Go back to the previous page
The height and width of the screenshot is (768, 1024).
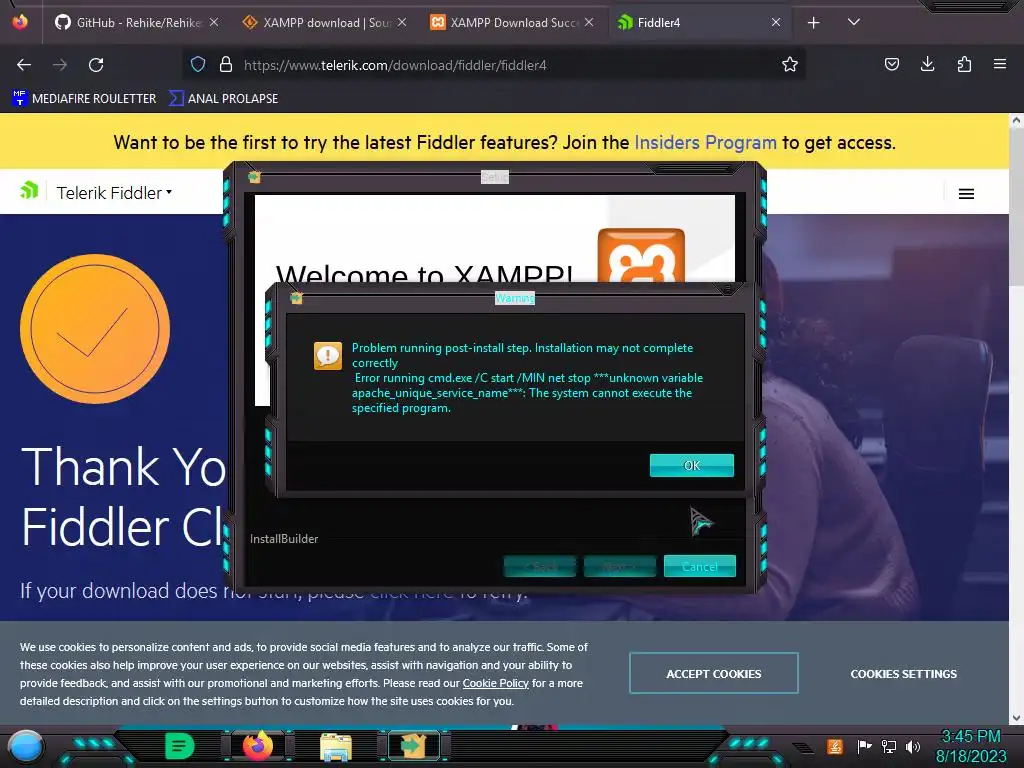pos(24,65)
